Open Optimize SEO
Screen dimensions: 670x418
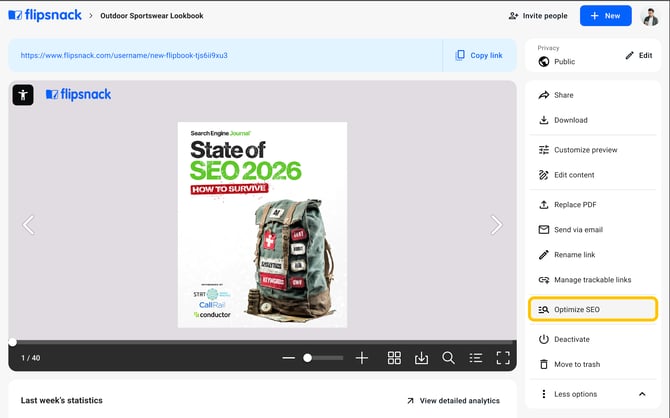[x=593, y=309]
